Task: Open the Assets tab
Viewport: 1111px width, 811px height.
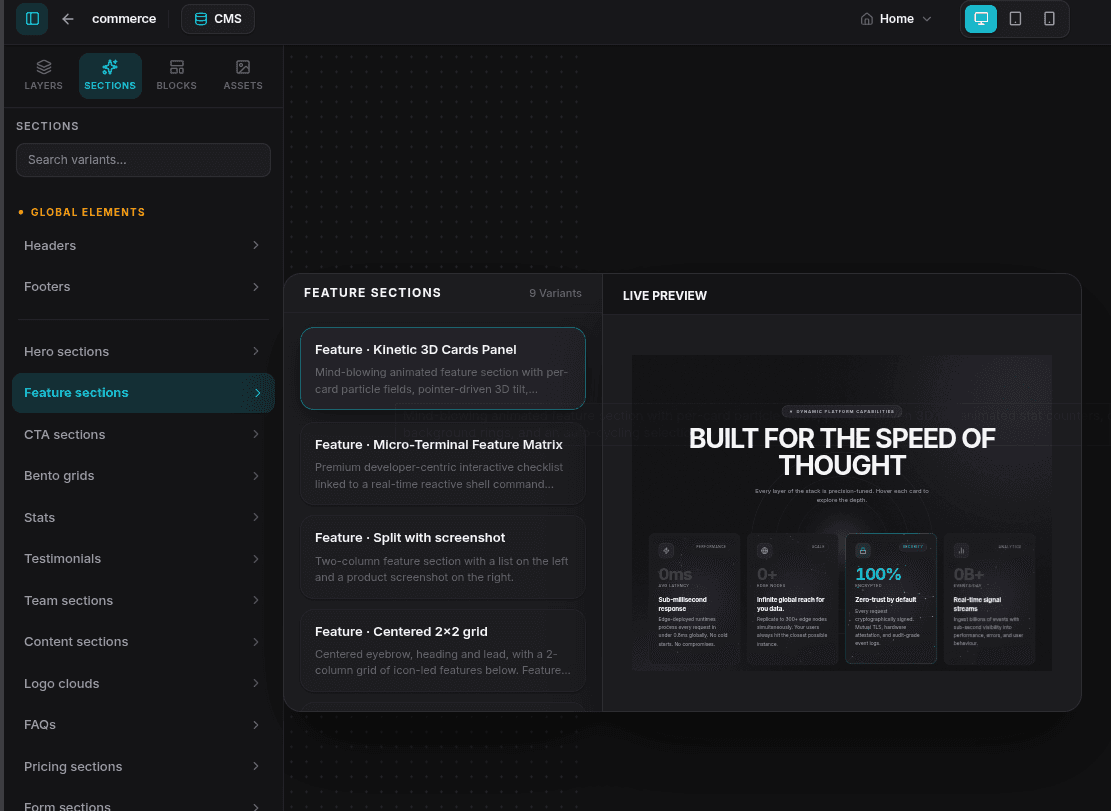Action: pyautogui.click(x=243, y=75)
